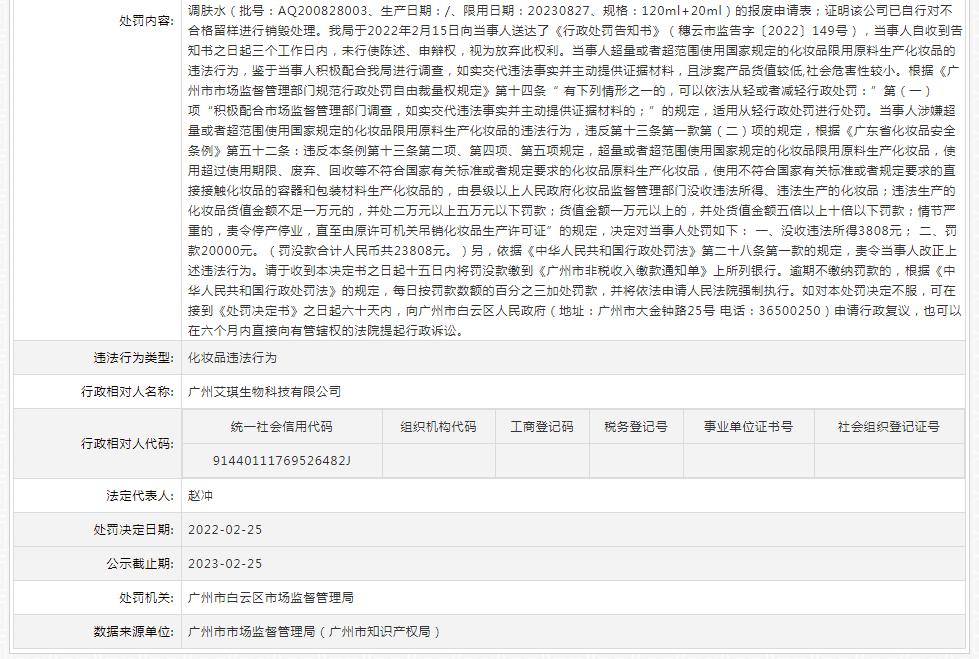Click the 组织机构代码 column header
Screen dimensions: 979x659
pos(438,427)
